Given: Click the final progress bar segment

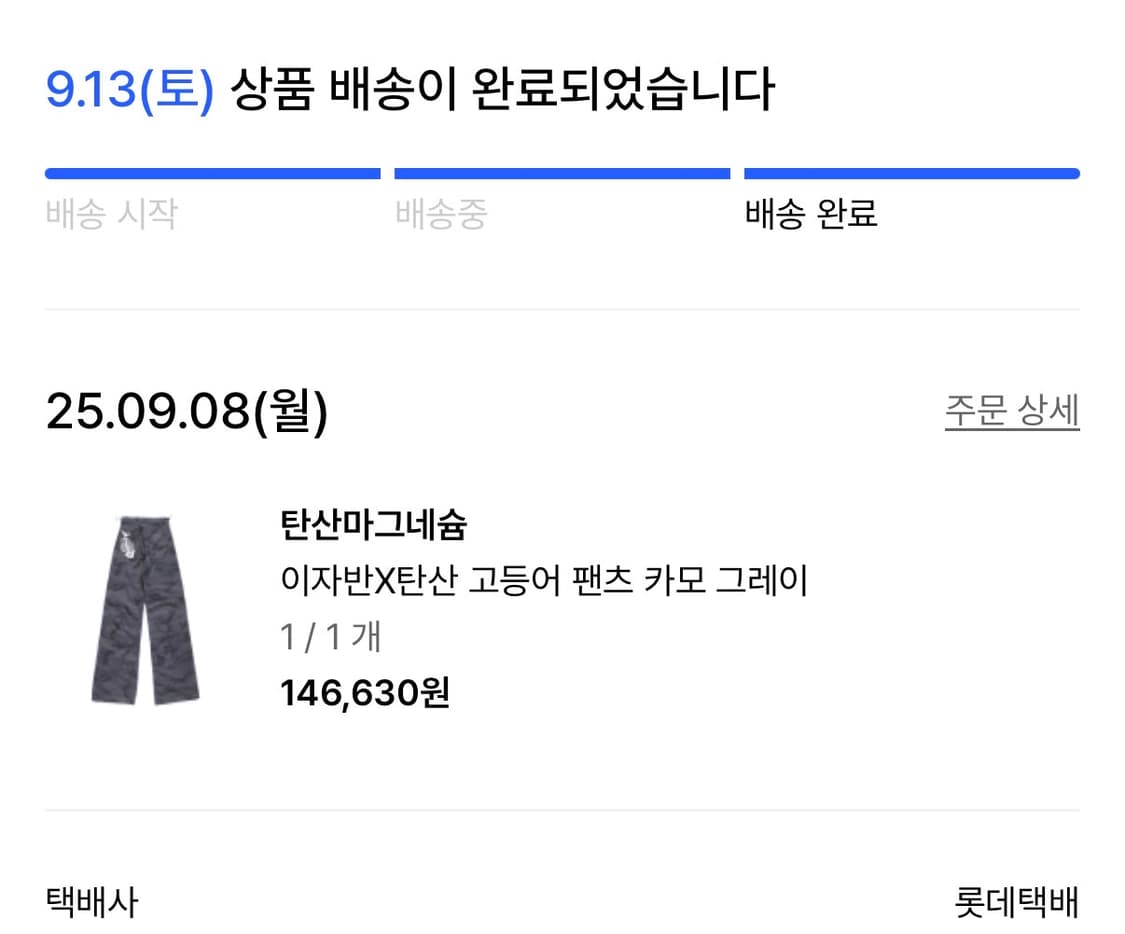Looking at the screenshot, I should tap(910, 172).
